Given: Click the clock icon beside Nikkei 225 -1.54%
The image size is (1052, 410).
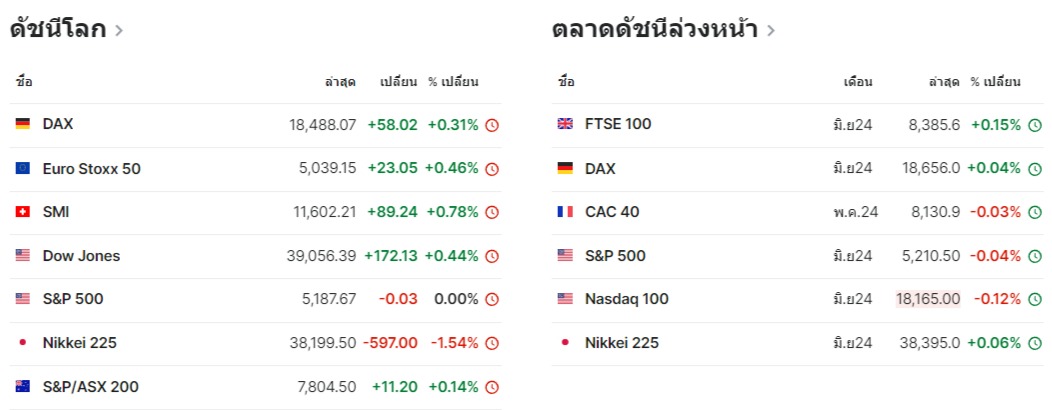Looking at the screenshot, I should (492, 344).
